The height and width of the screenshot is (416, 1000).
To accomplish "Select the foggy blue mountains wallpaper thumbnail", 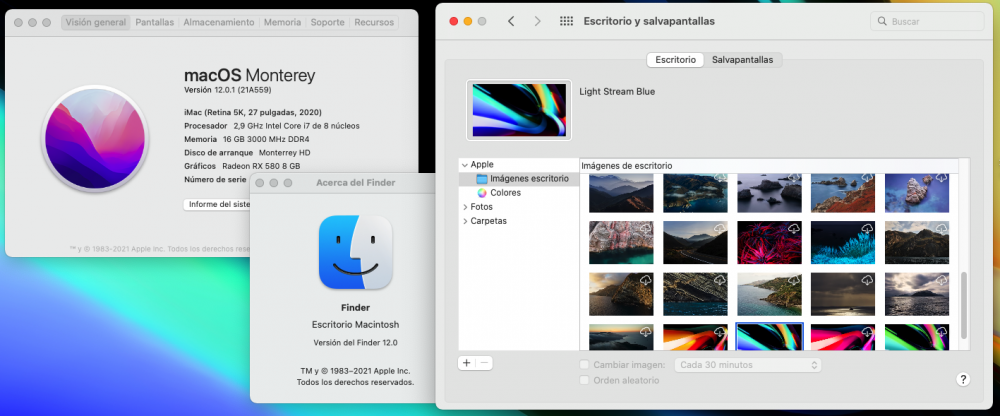I will pos(621,192).
